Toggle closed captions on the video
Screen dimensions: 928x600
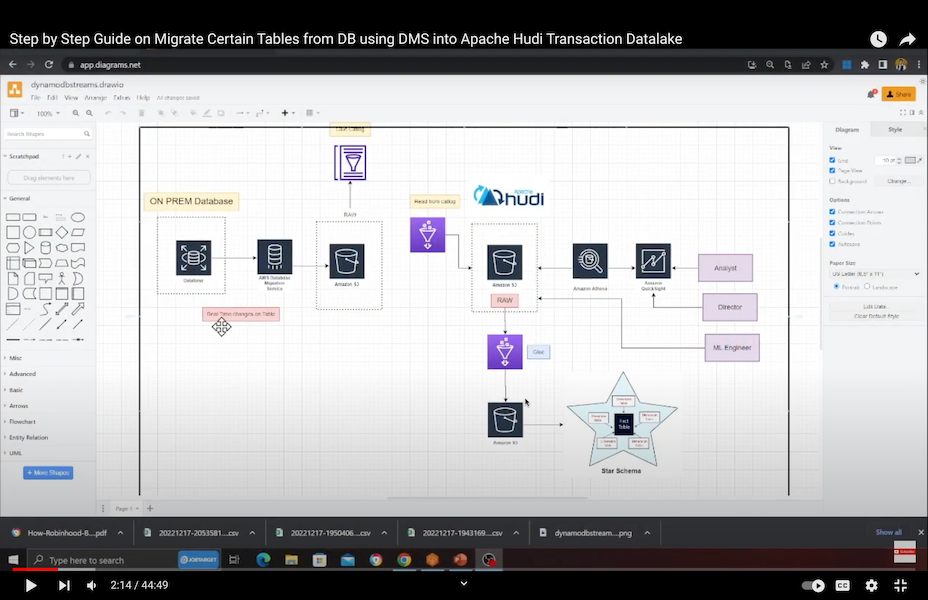[x=843, y=585]
